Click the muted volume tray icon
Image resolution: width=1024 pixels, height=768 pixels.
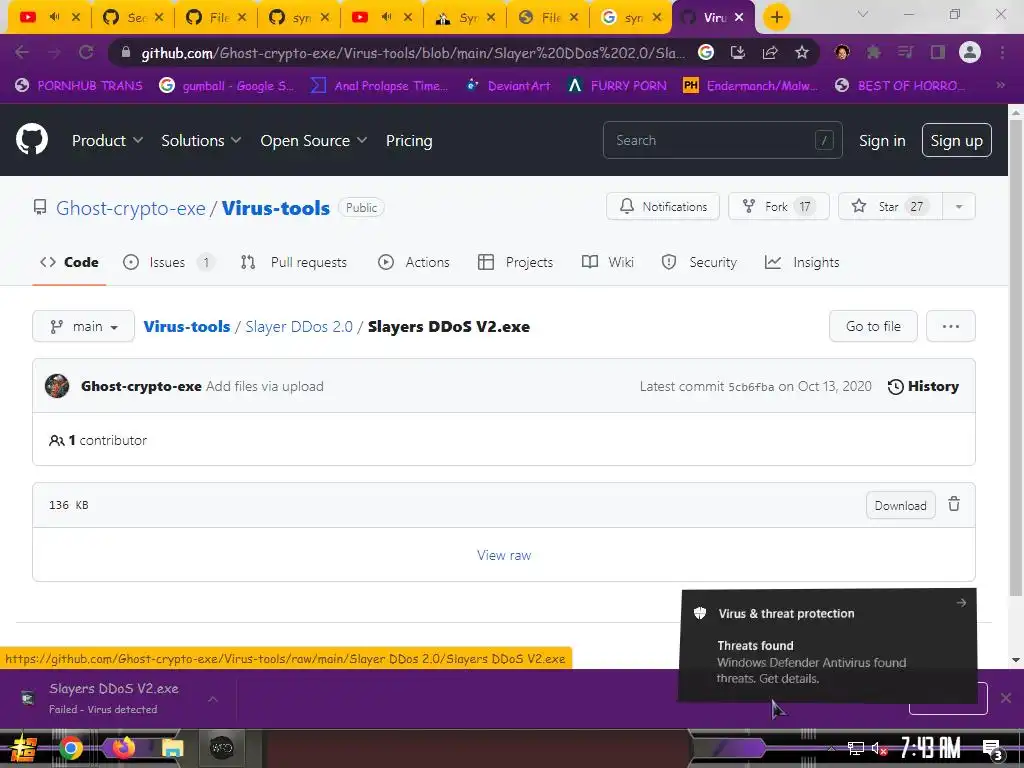coord(878,749)
